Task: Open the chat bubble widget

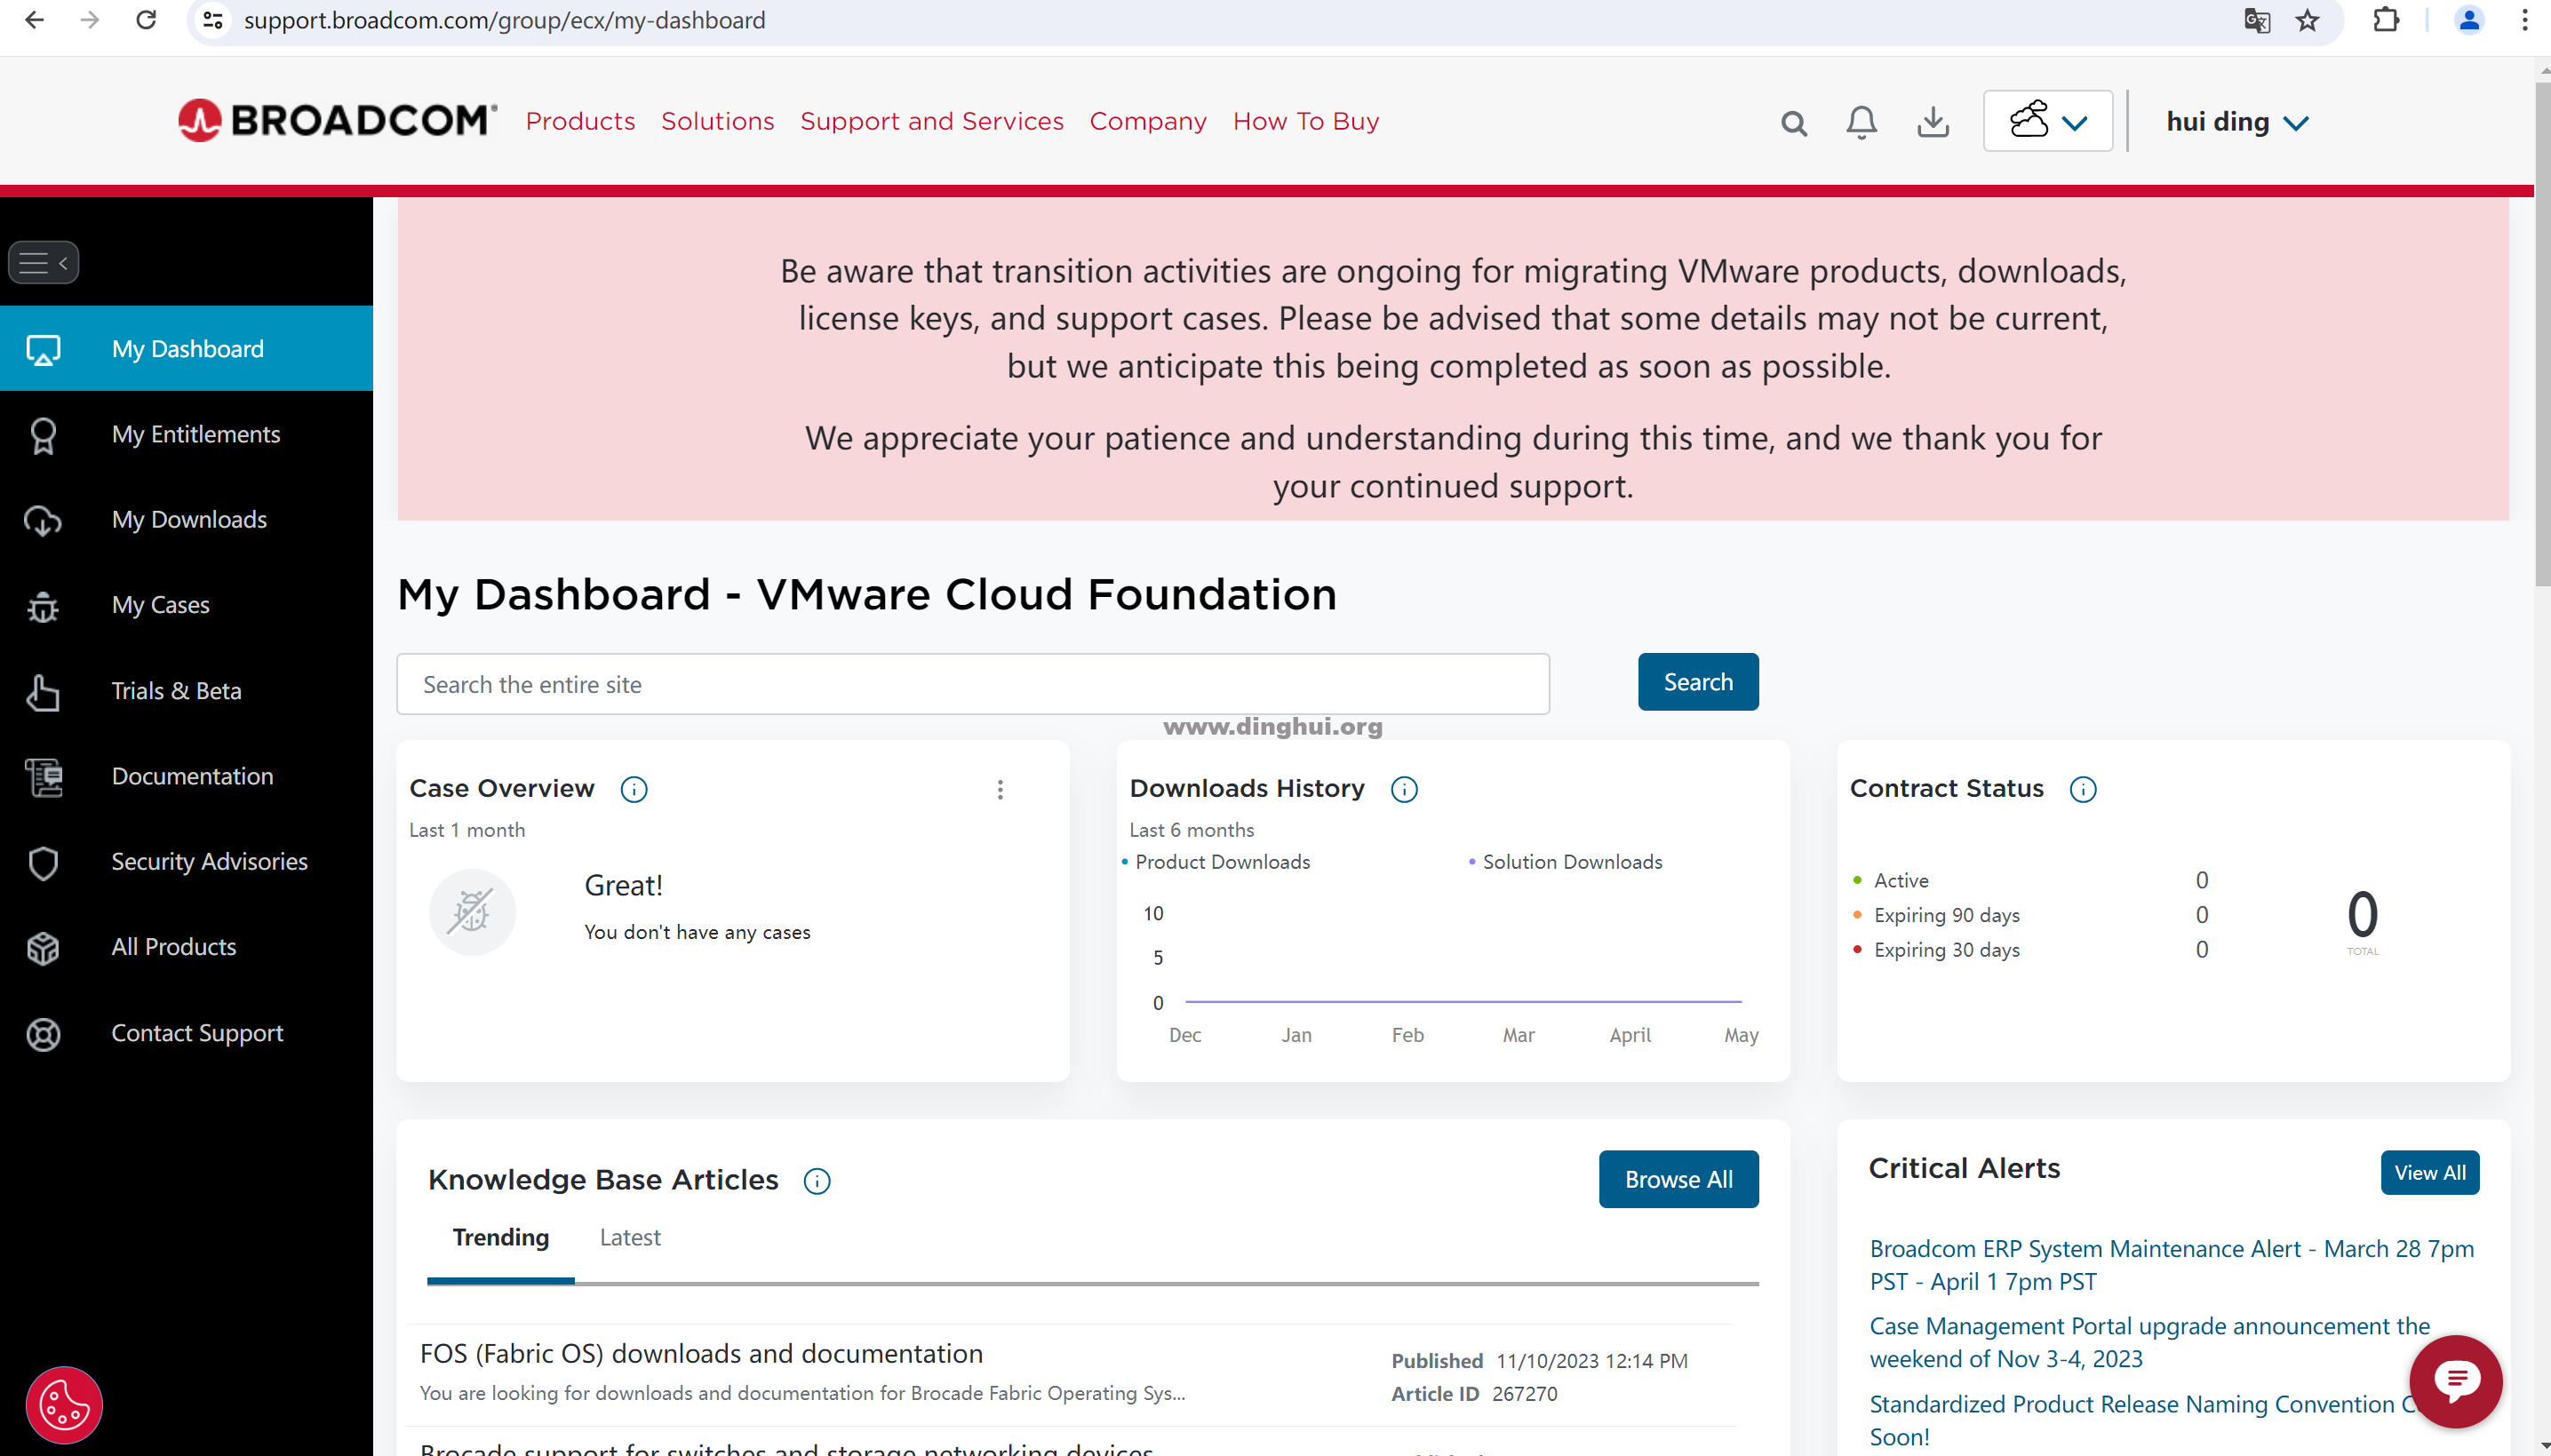Action: (x=2455, y=1381)
